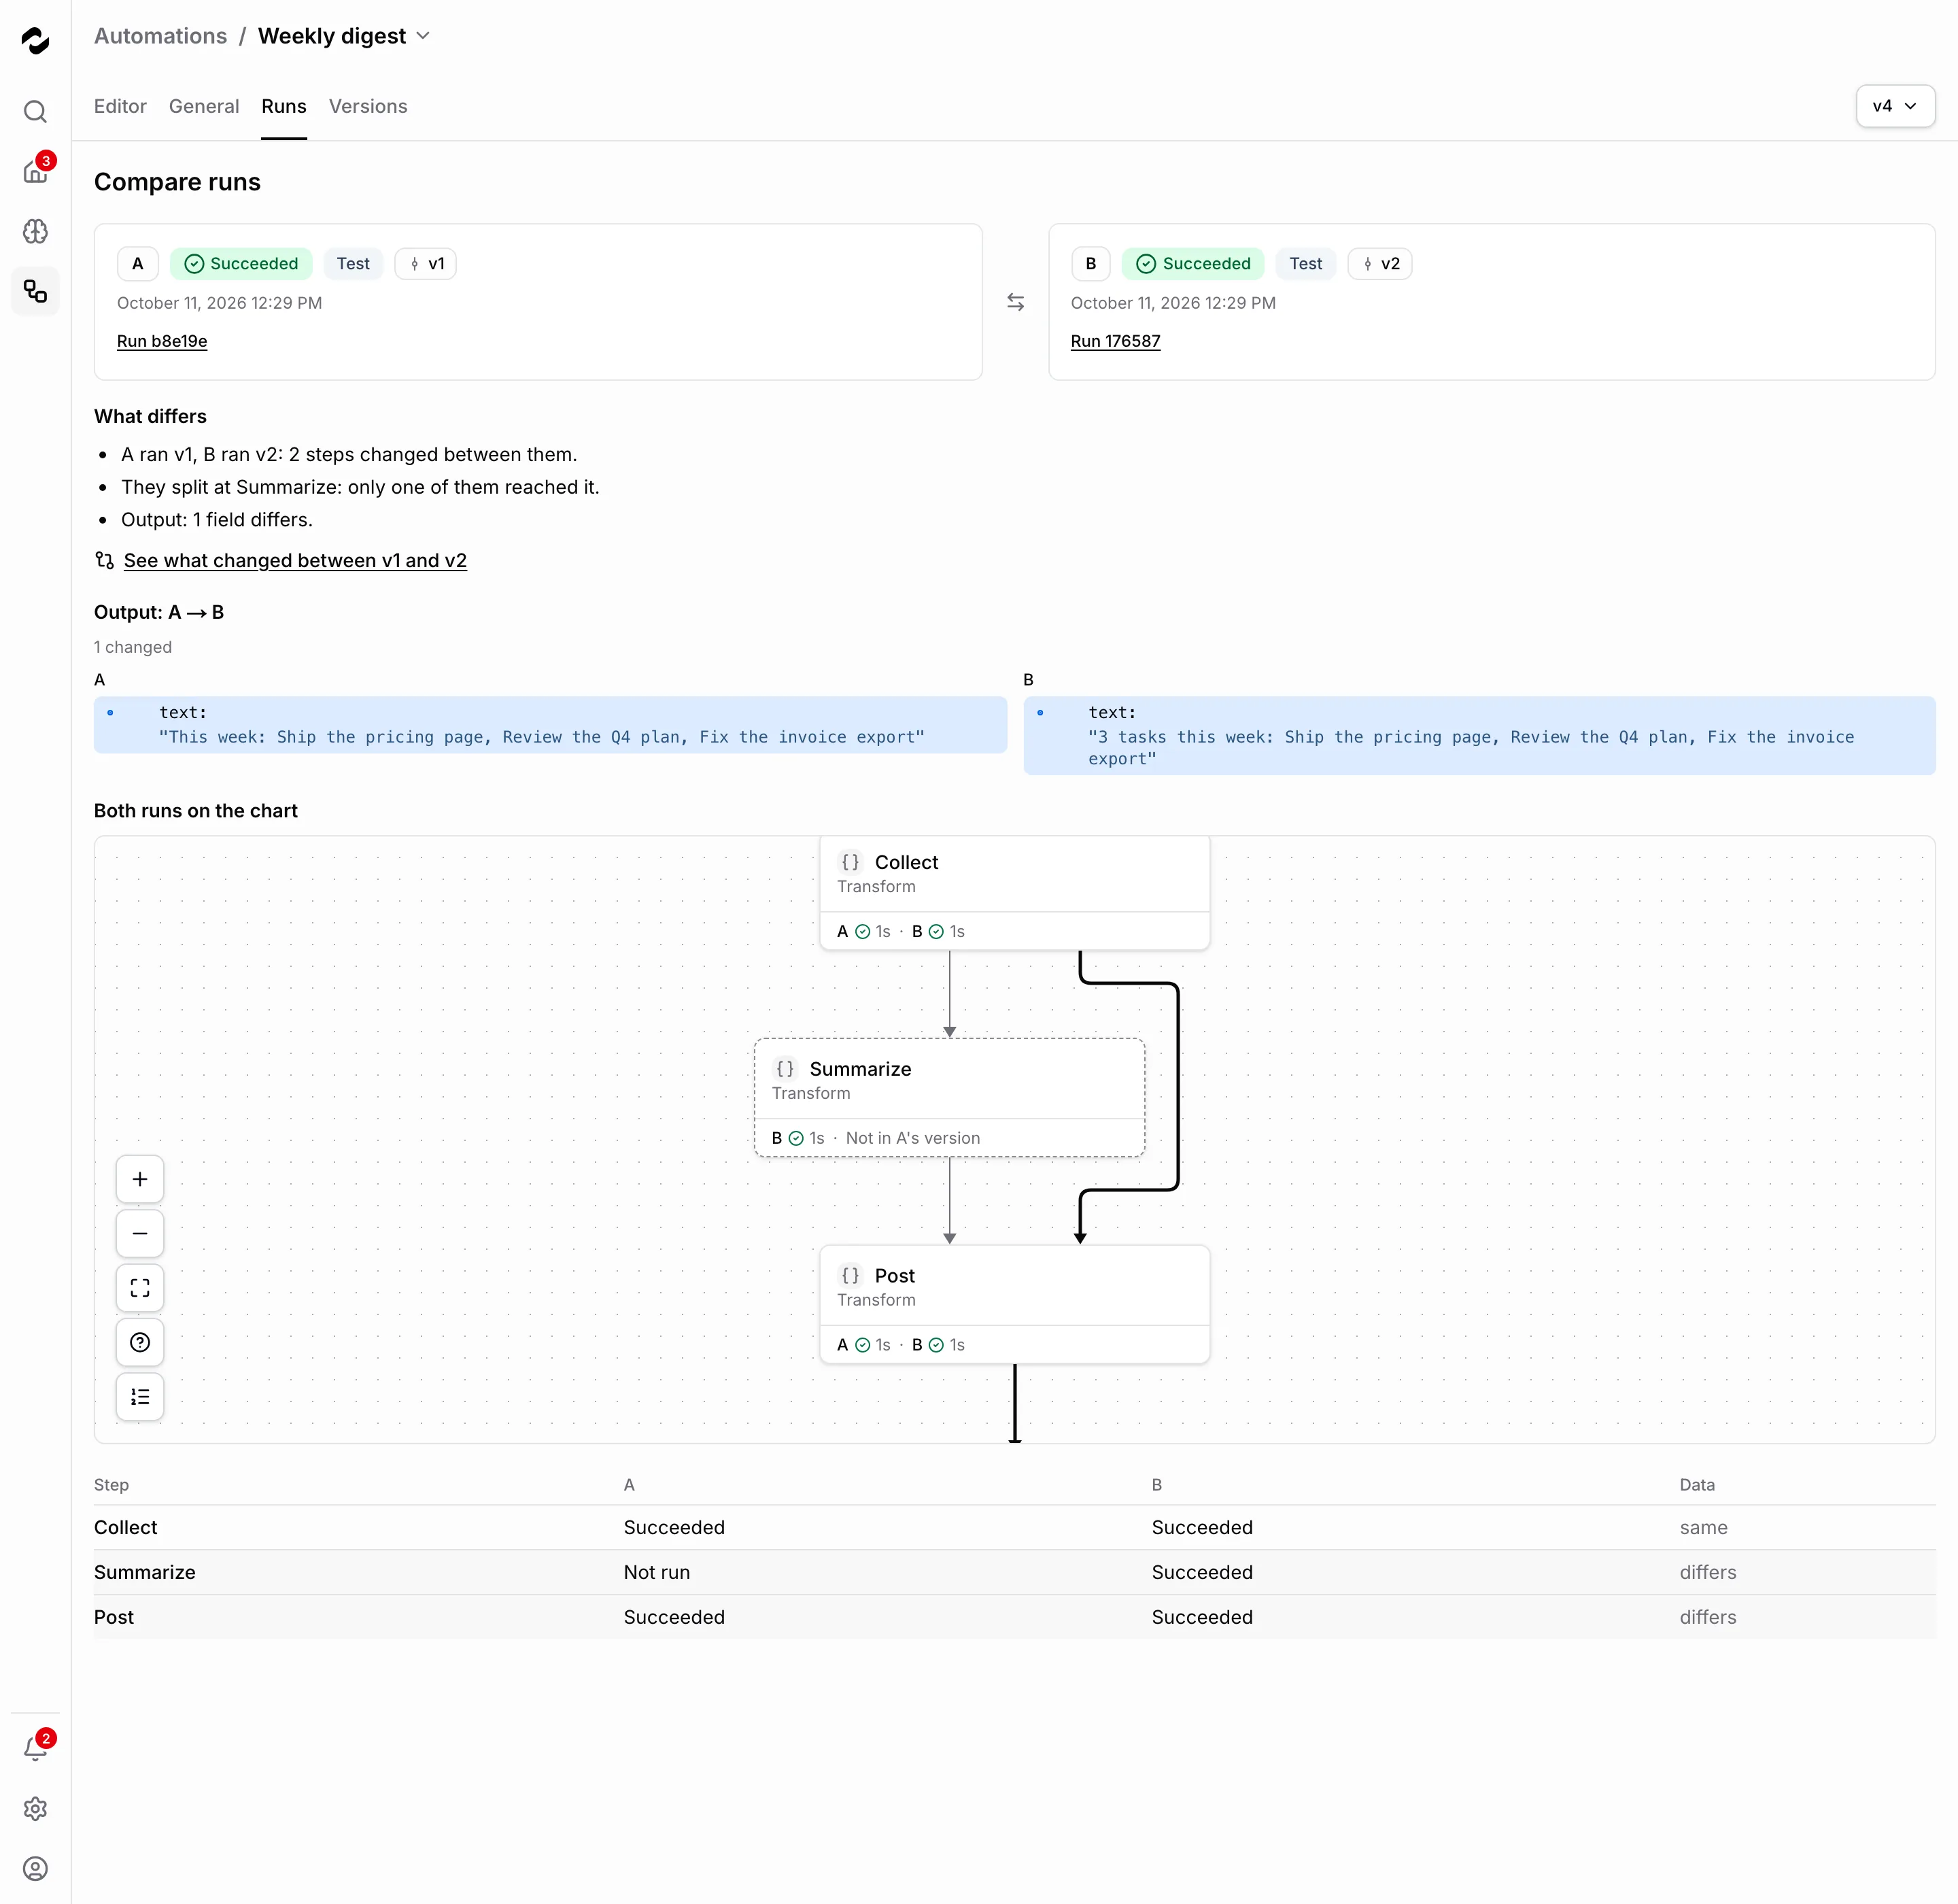
Task: Open the brain knowledge icon in sidebar
Action: [x=35, y=231]
